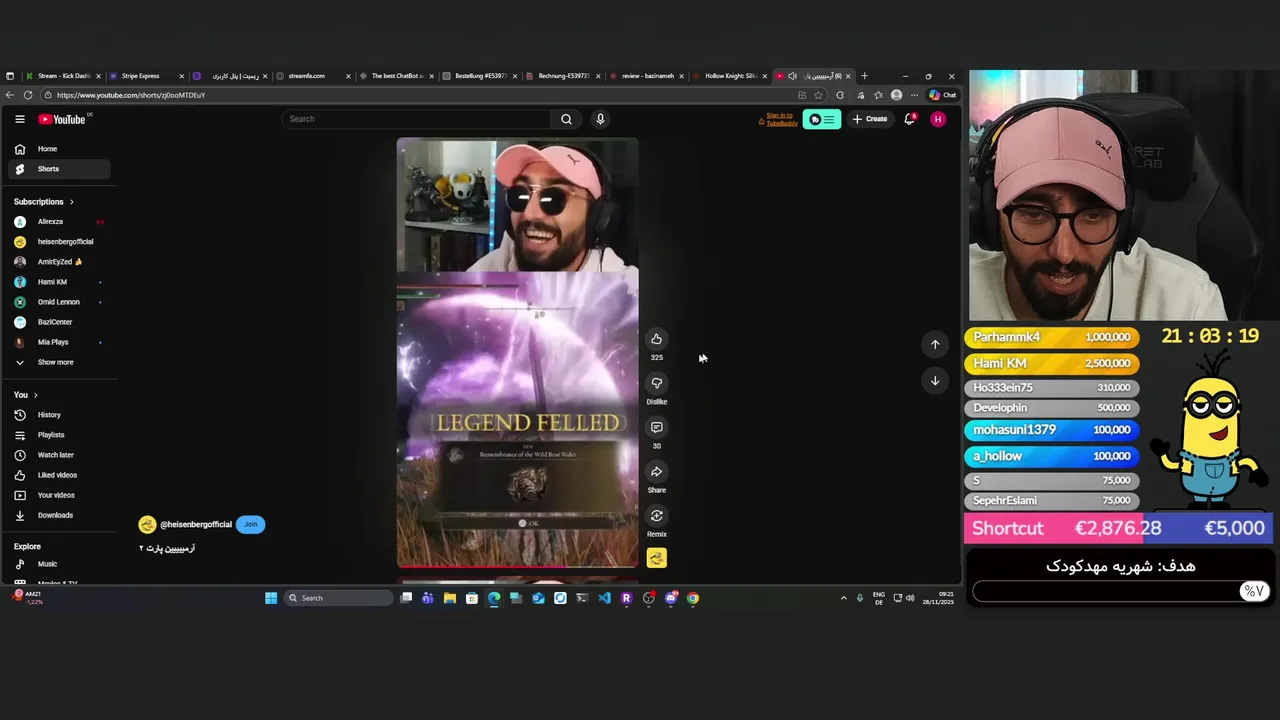The height and width of the screenshot is (720, 1280).
Task: Seek on the short's red progress bar
Action: click(x=517, y=567)
